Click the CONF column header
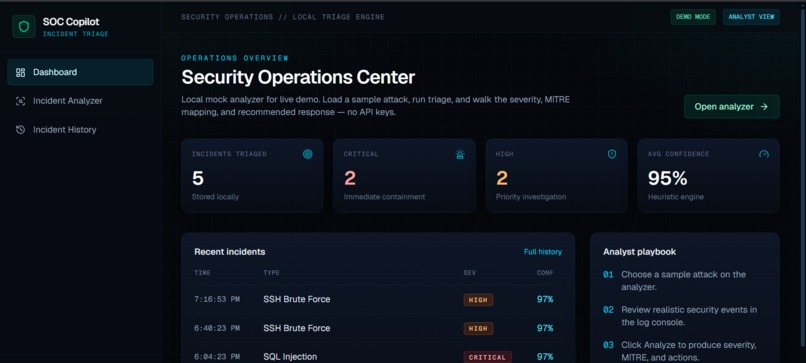 coord(545,273)
